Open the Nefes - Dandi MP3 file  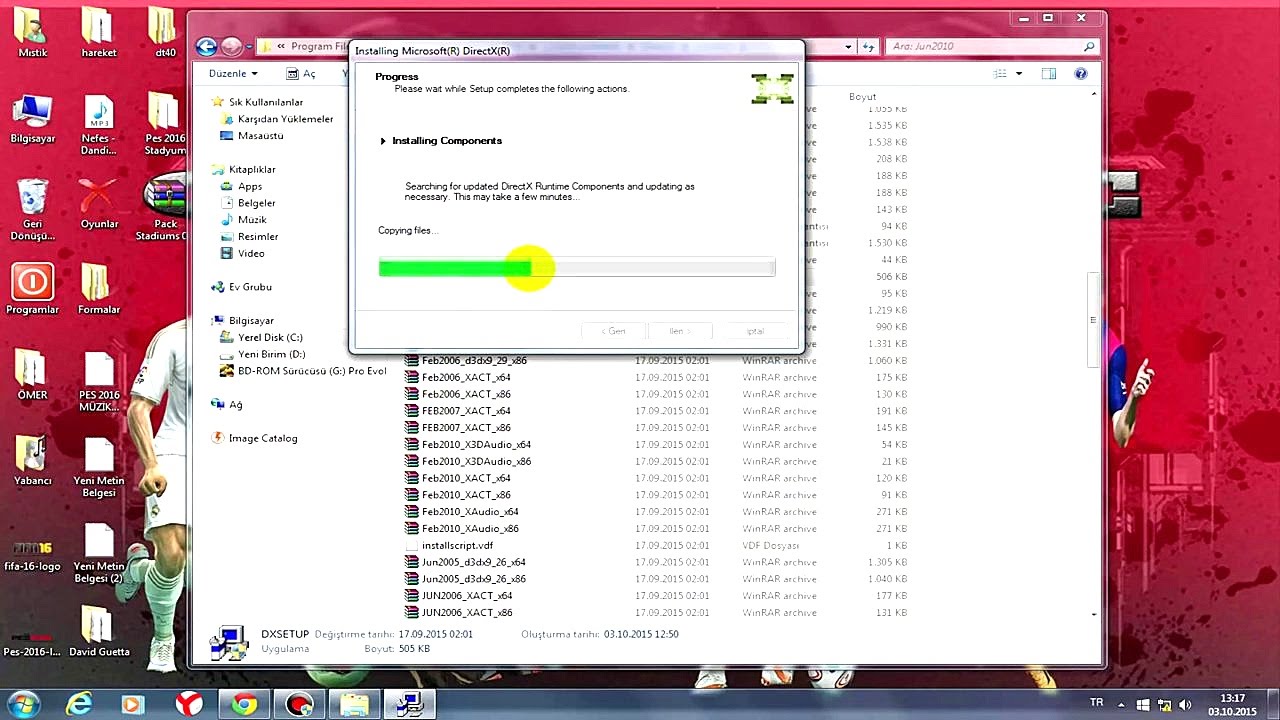coord(98,125)
